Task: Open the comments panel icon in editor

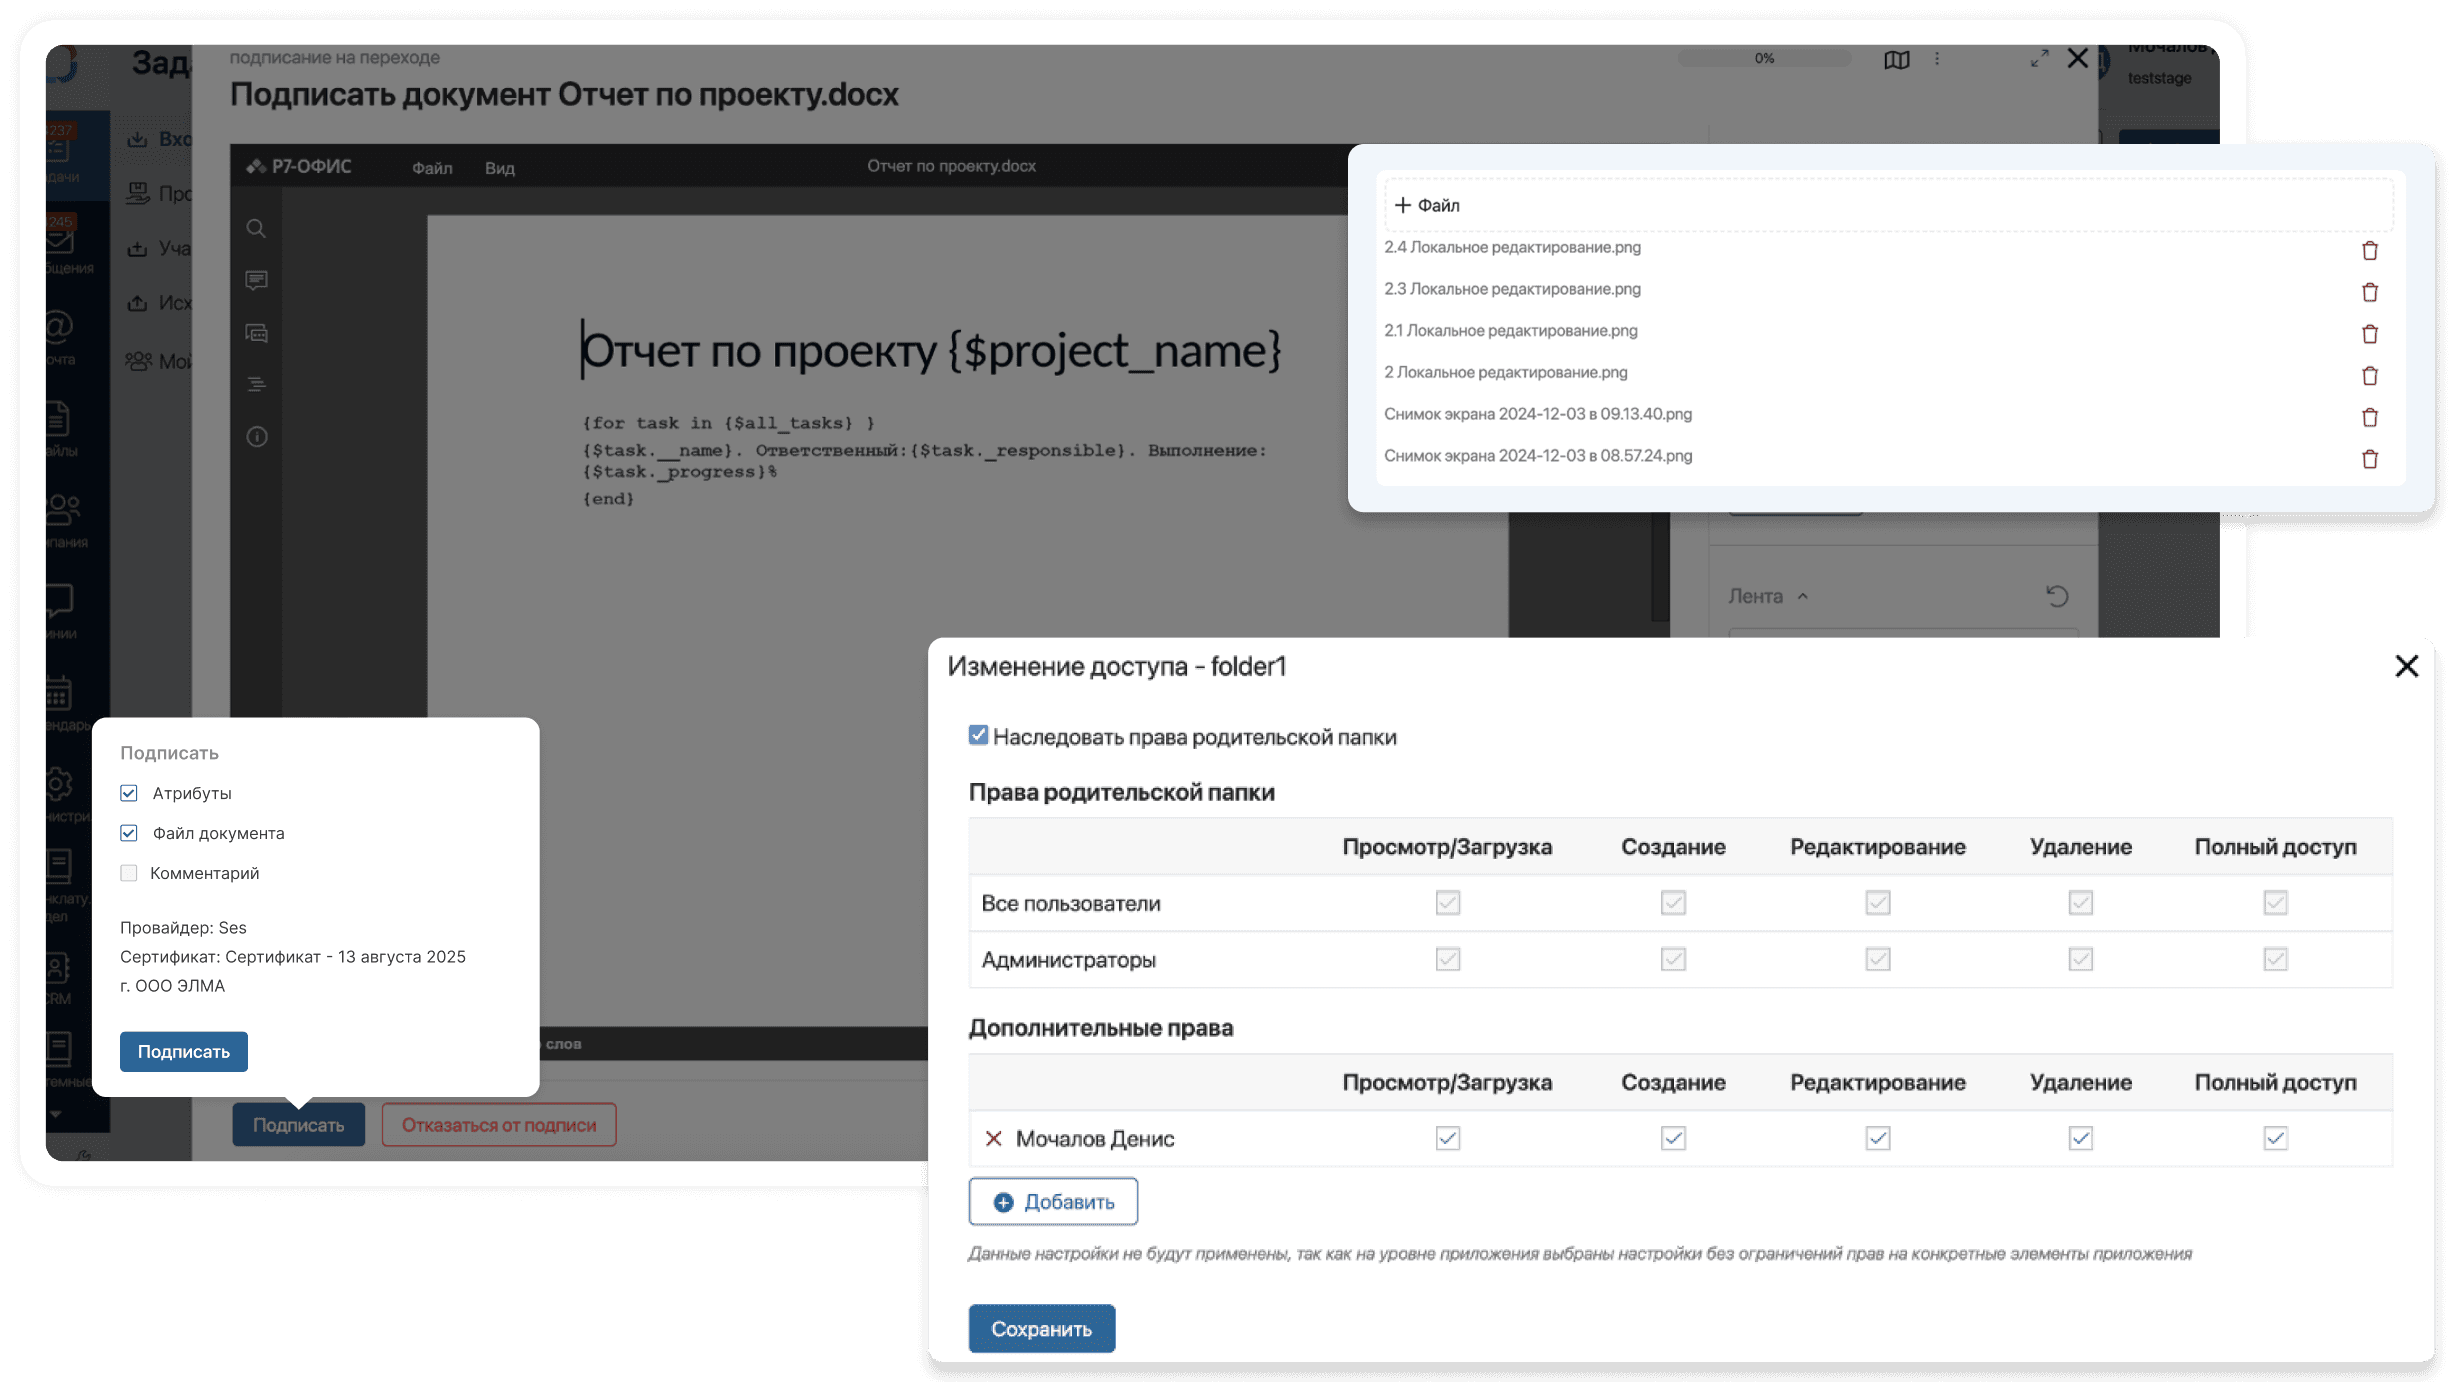Action: [x=256, y=280]
